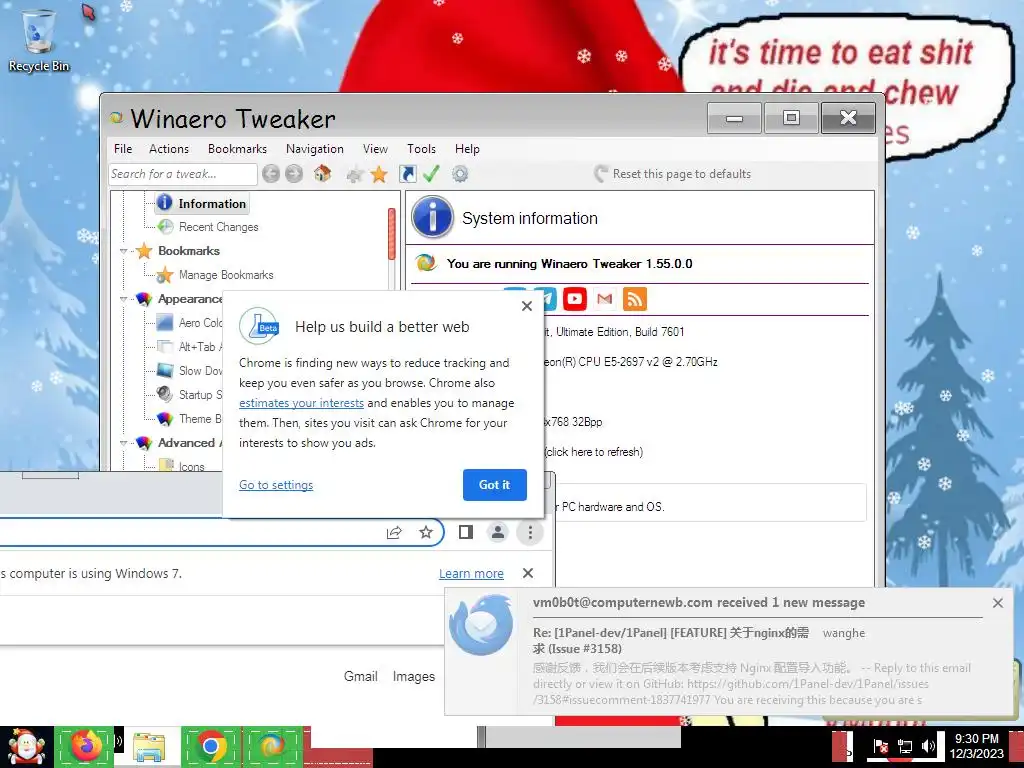Open the Recycle Bin on desktop
Image resolution: width=1024 pixels, height=768 pixels.
point(38,40)
